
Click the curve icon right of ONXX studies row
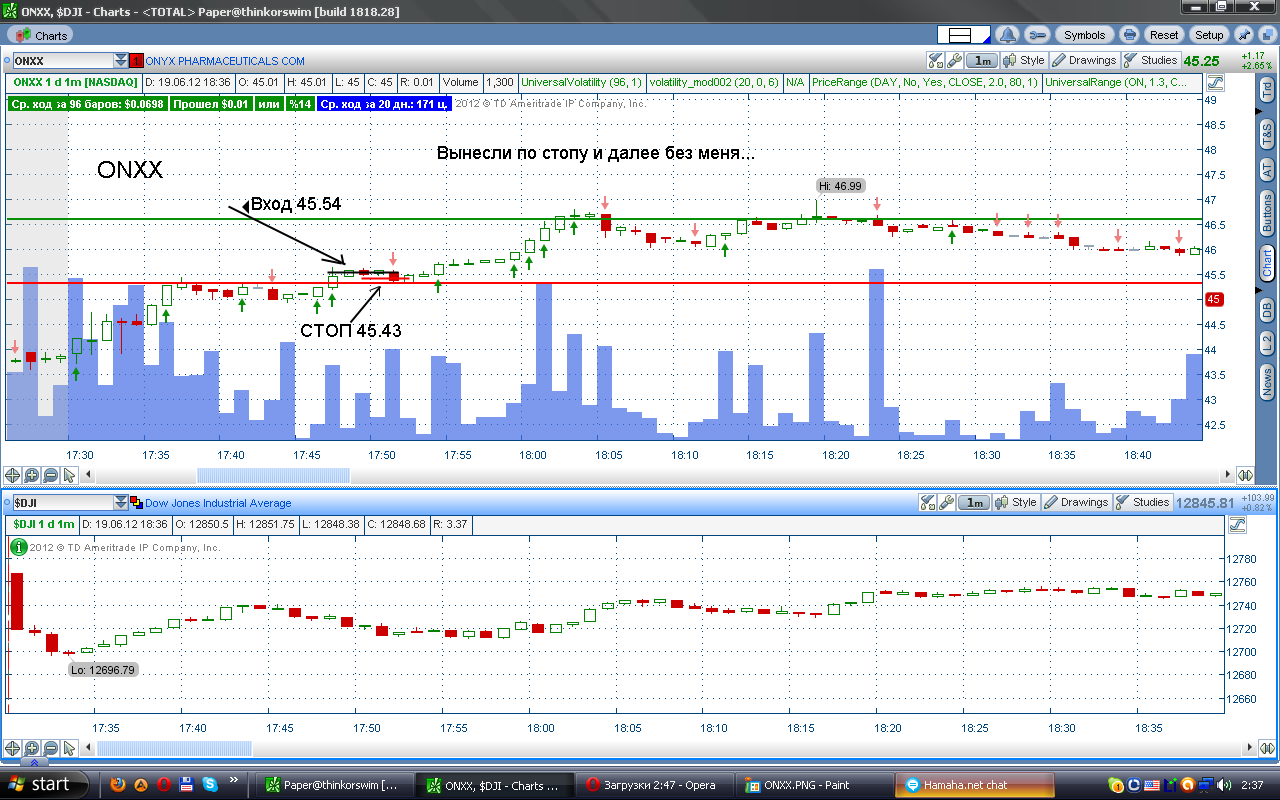1215,82
